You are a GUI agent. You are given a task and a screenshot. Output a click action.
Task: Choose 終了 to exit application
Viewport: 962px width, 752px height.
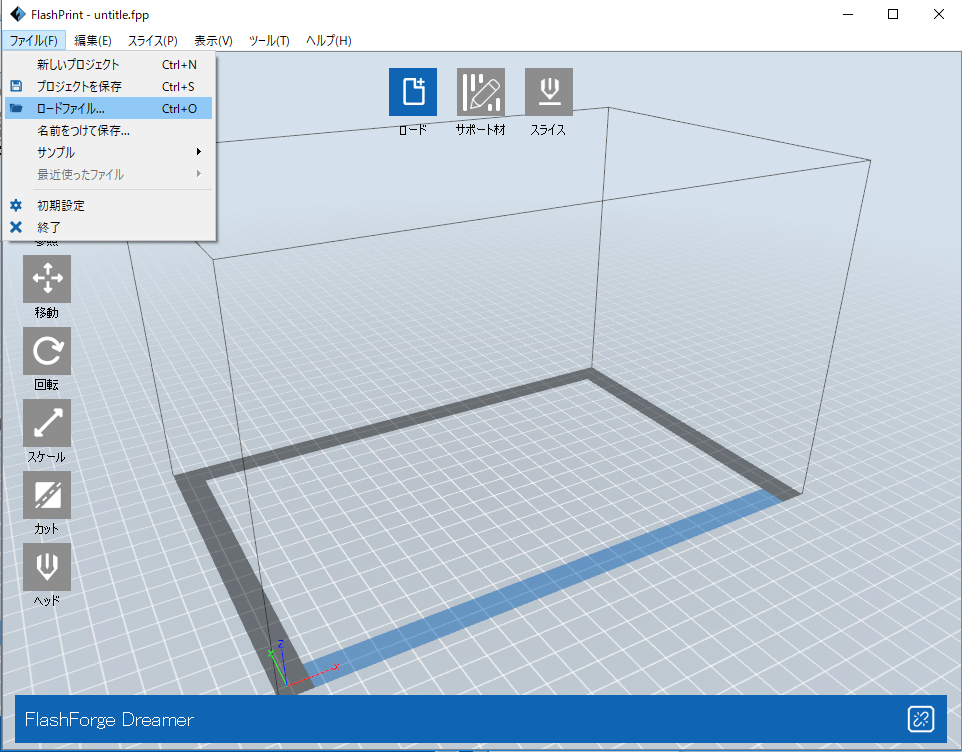click(x=109, y=228)
